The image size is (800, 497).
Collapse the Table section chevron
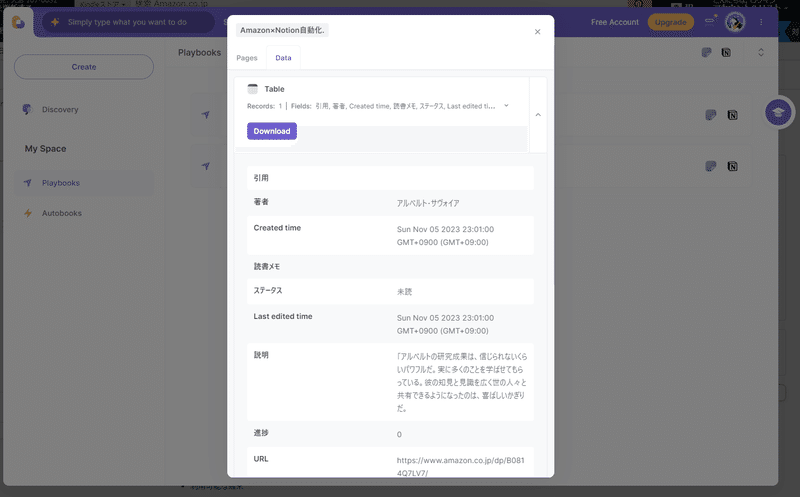click(x=538, y=115)
